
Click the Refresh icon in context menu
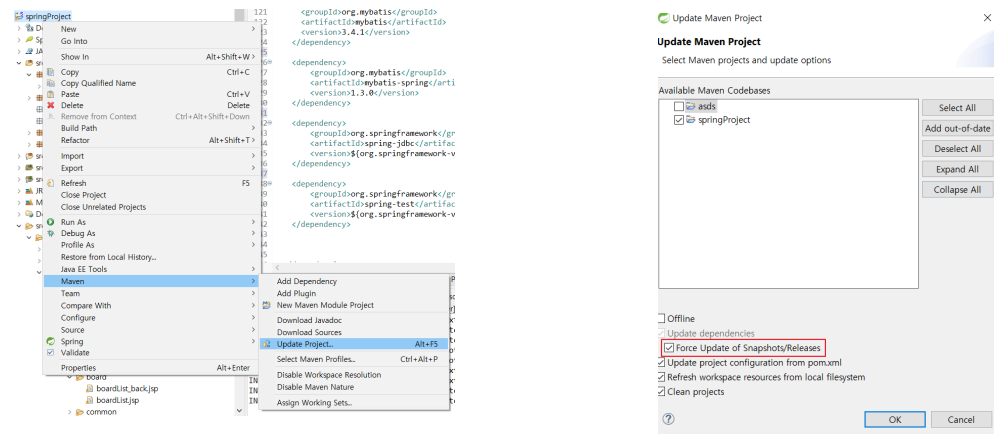[x=51, y=183]
